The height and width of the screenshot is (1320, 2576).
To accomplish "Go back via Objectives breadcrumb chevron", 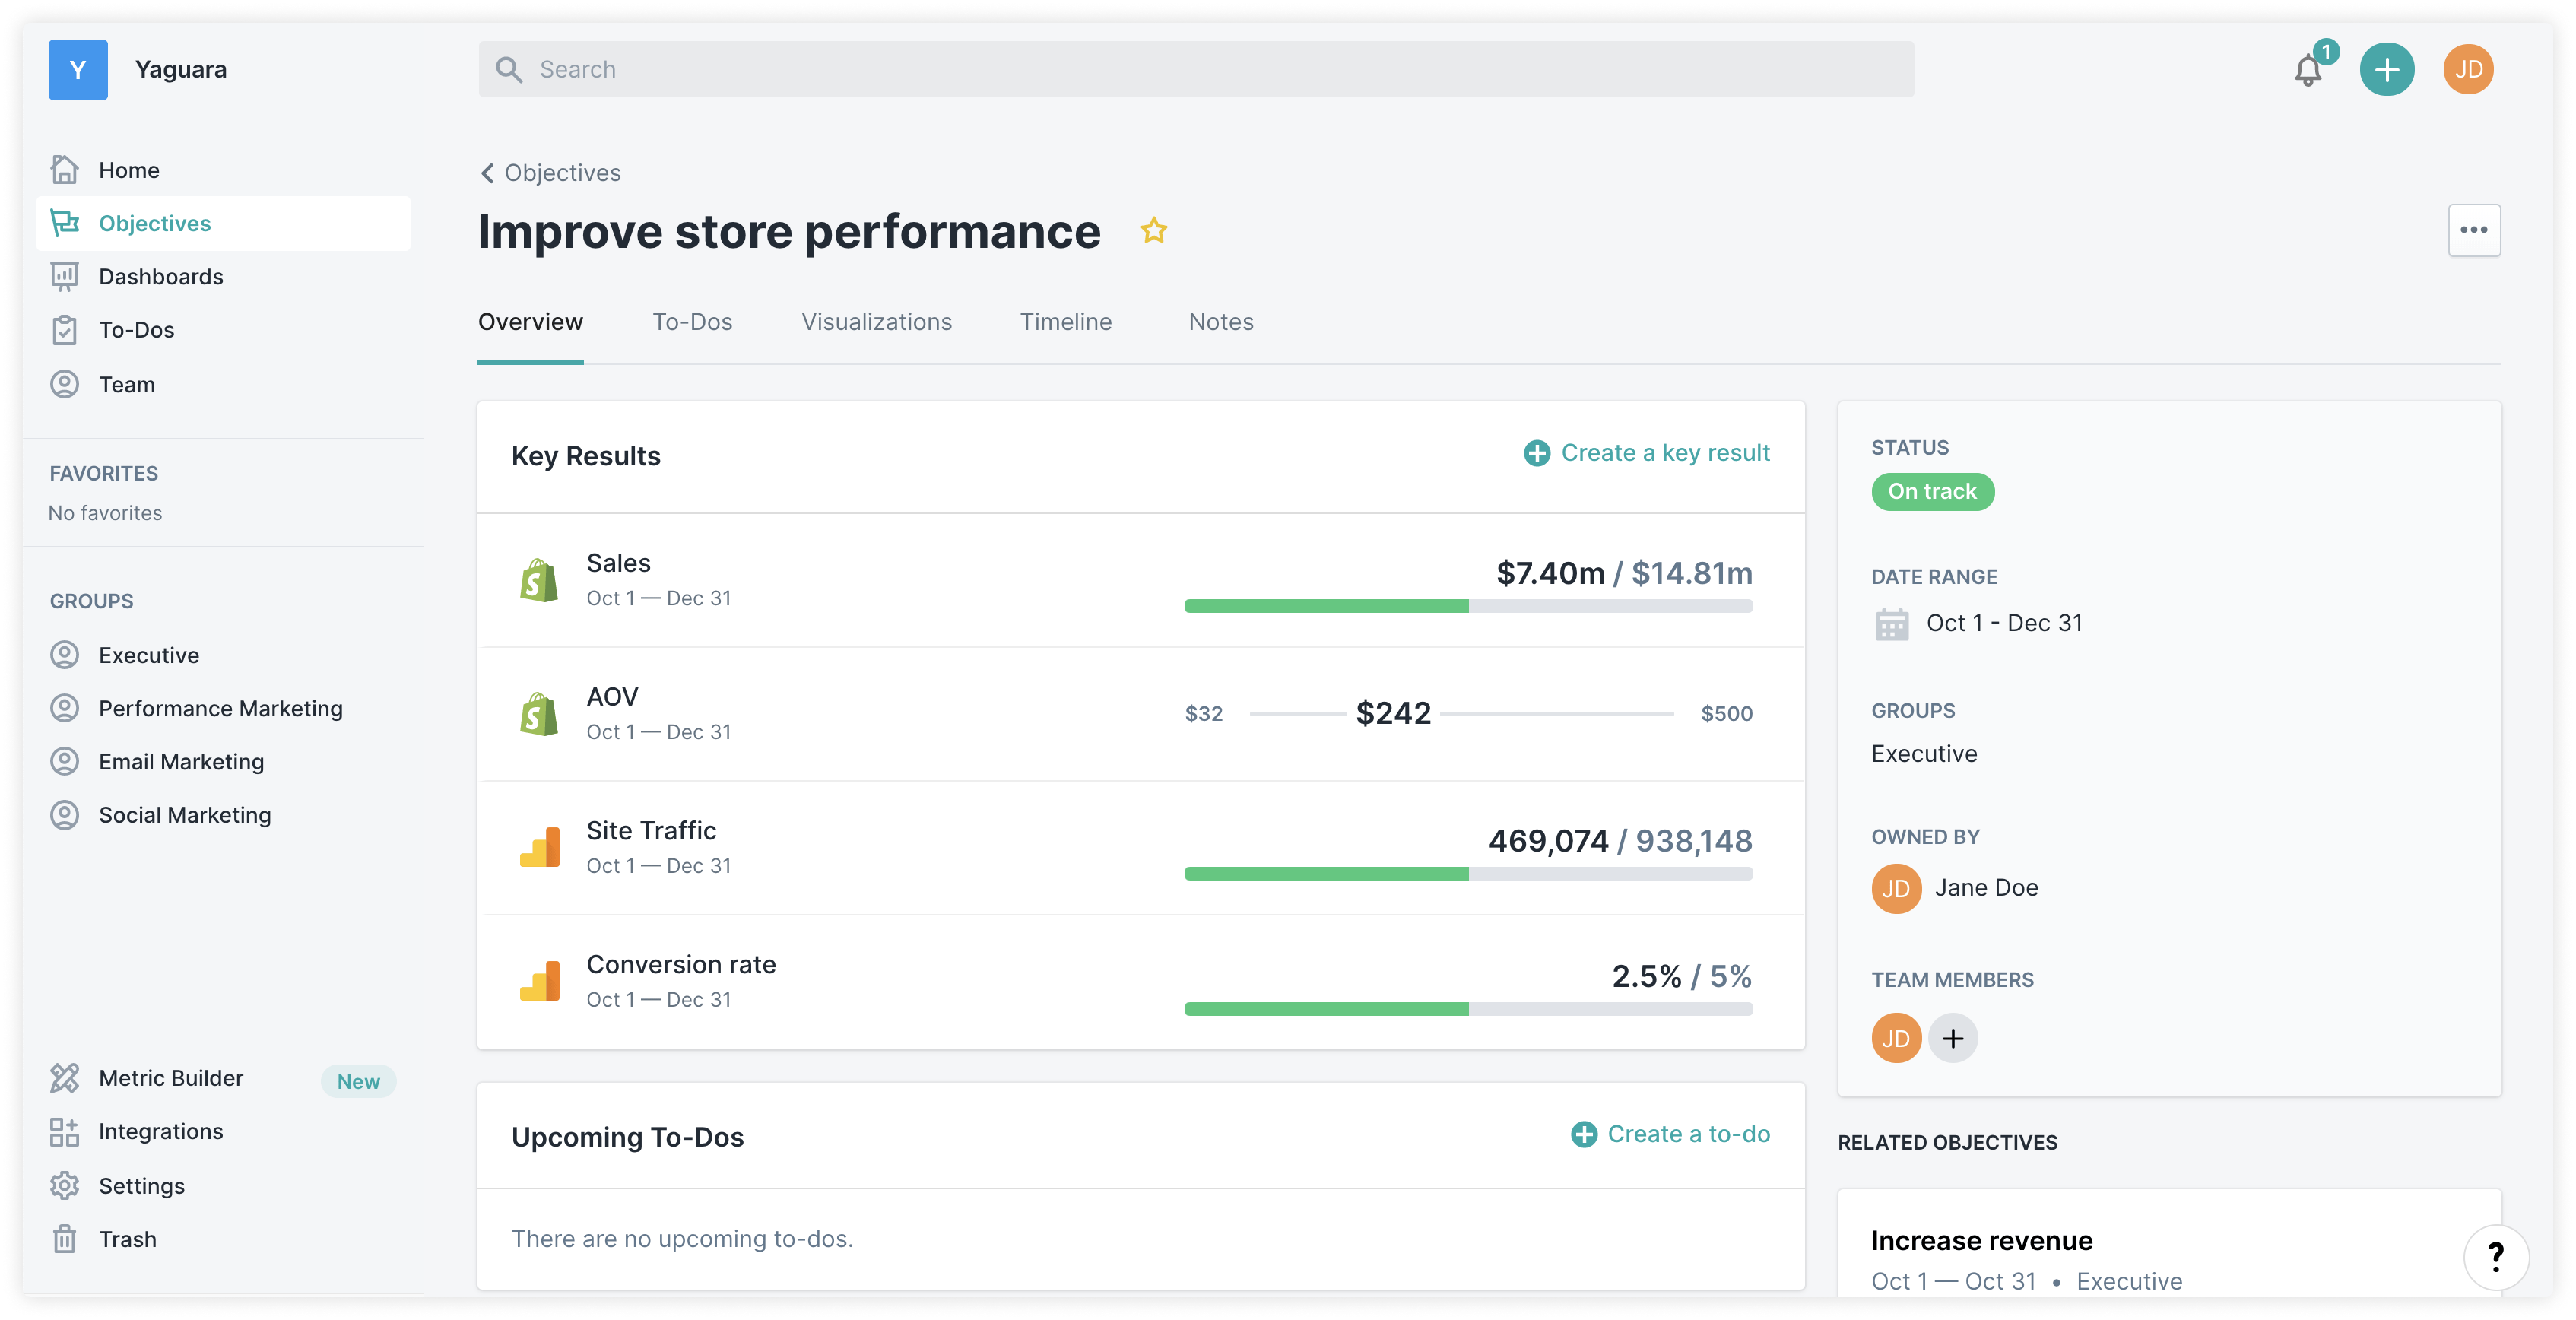I will pos(487,173).
